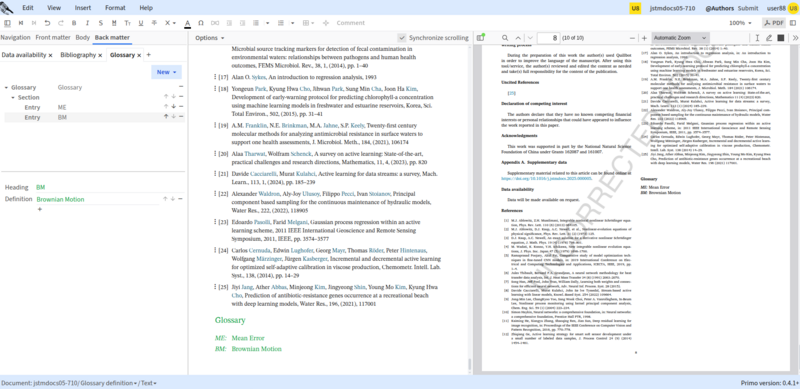Image resolution: width=800 pixels, height=389 pixels.
Task: Open the View menu
Action: point(54,8)
